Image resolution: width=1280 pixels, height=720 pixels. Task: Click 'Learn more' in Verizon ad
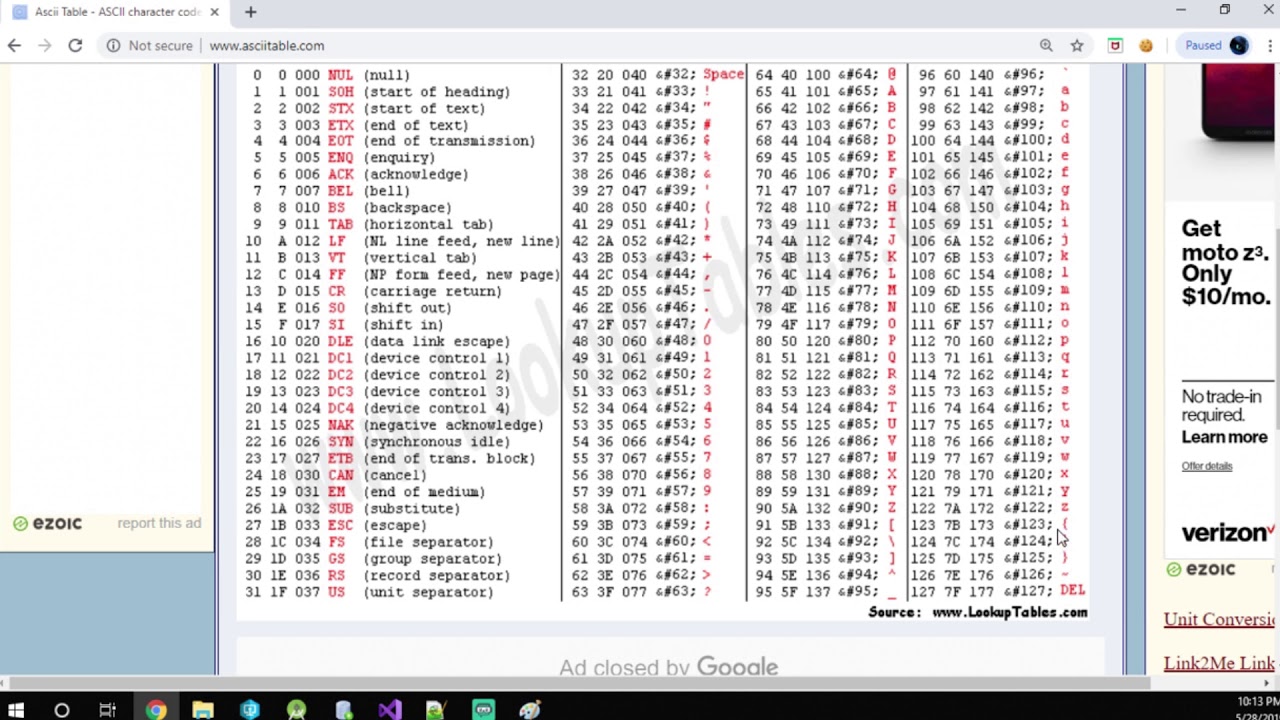pos(1224,437)
